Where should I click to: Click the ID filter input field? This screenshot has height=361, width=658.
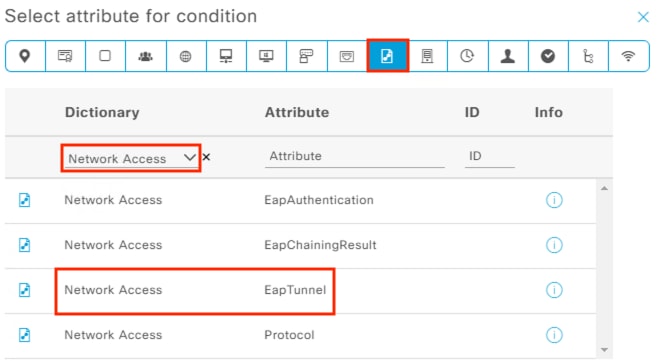(x=490, y=156)
